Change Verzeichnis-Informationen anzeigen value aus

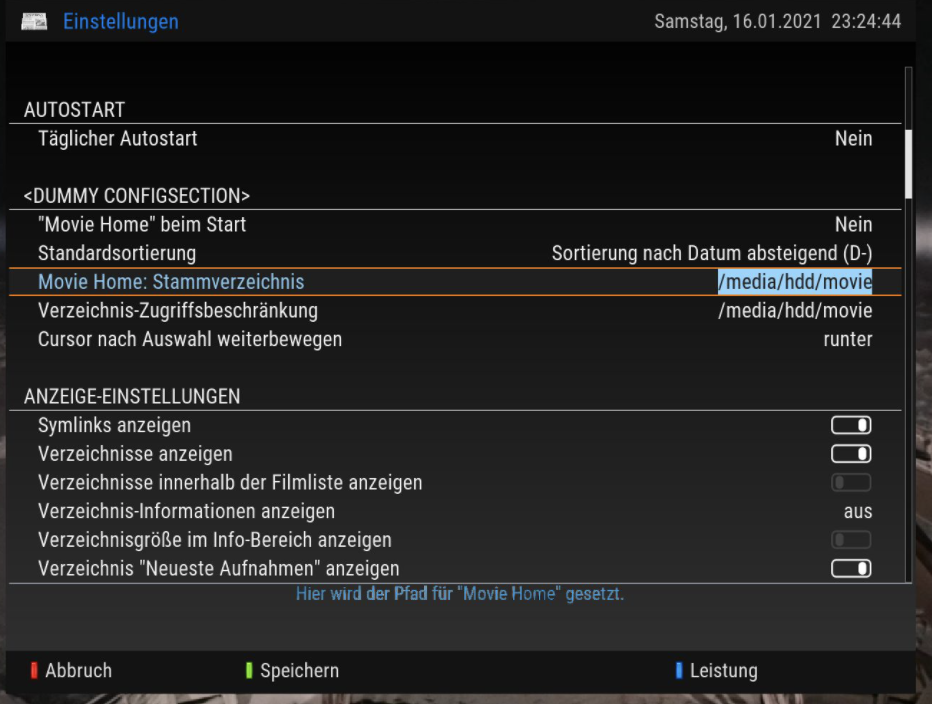click(x=857, y=511)
